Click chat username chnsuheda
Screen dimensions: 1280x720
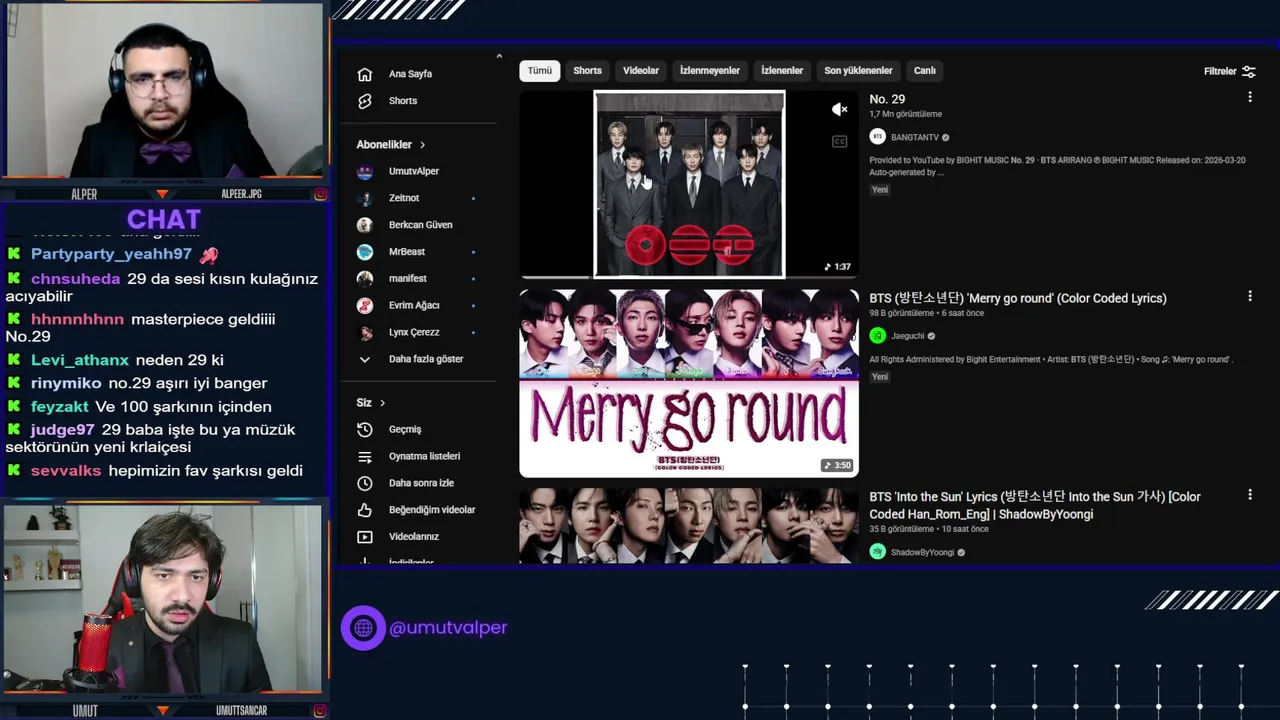pyautogui.click(x=75, y=279)
